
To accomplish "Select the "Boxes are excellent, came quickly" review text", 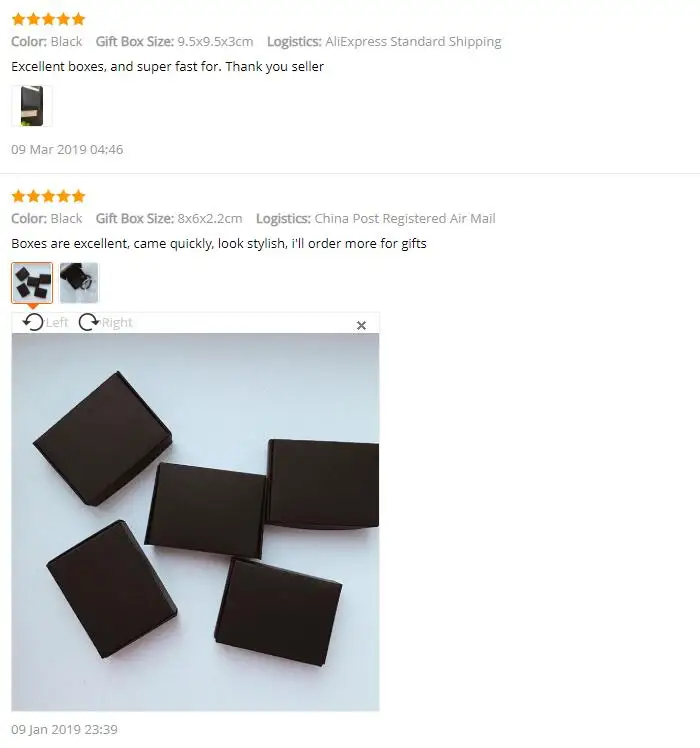I will point(219,243).
